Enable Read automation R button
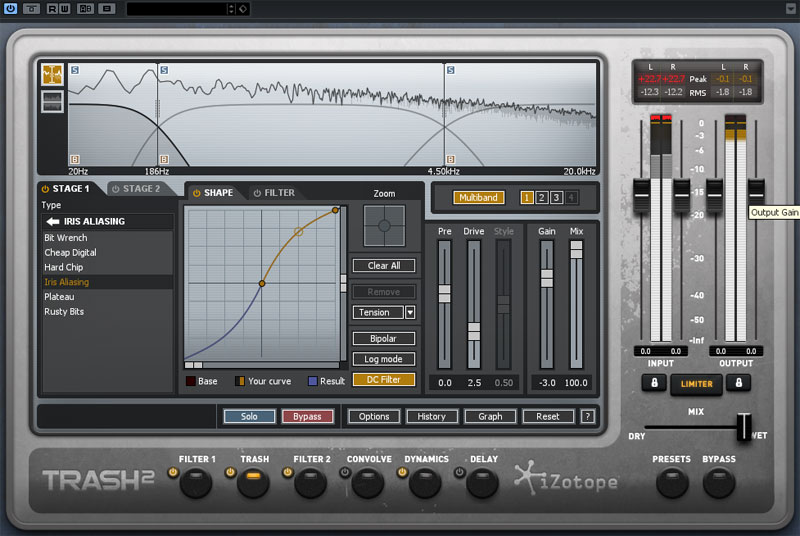 point(52,9)
